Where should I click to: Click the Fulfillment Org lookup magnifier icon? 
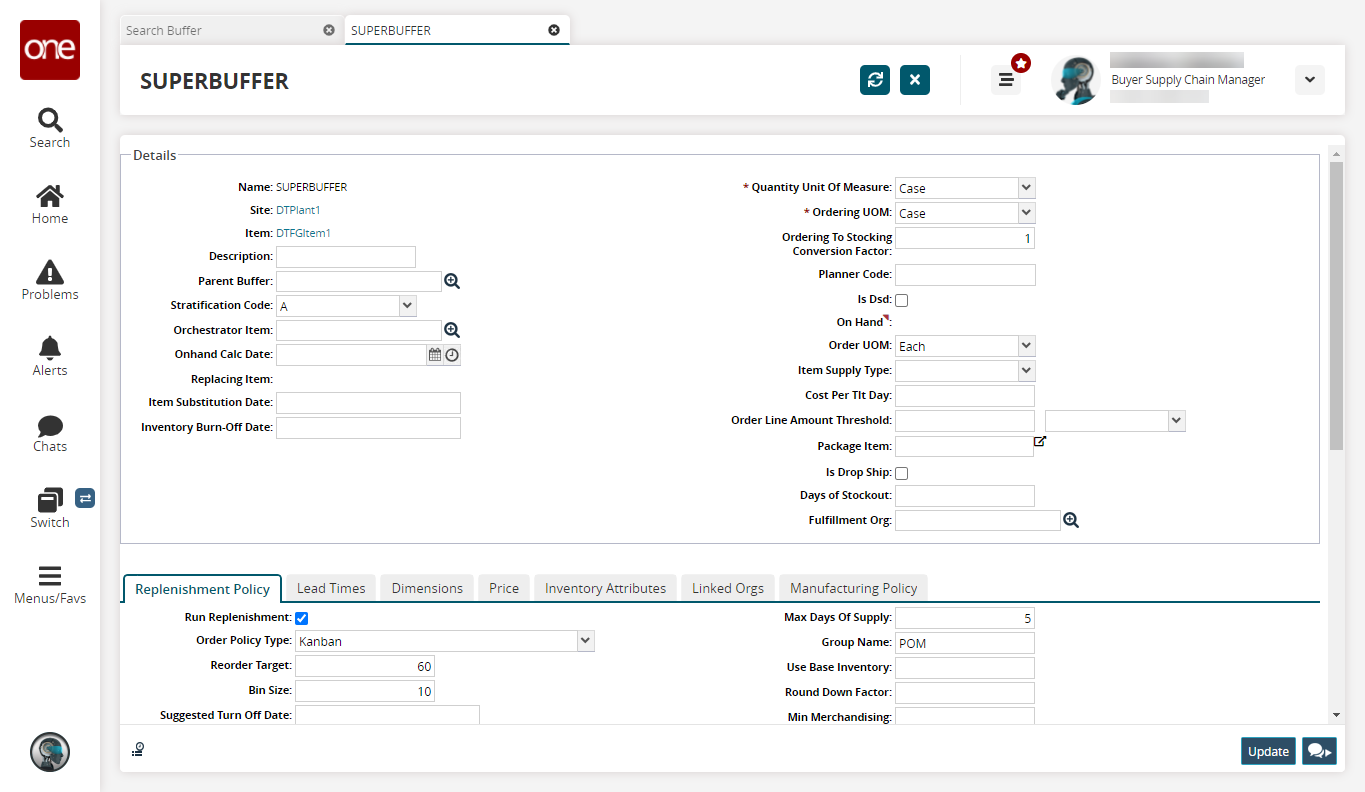pyautogui.click(x=1071, y=521)
